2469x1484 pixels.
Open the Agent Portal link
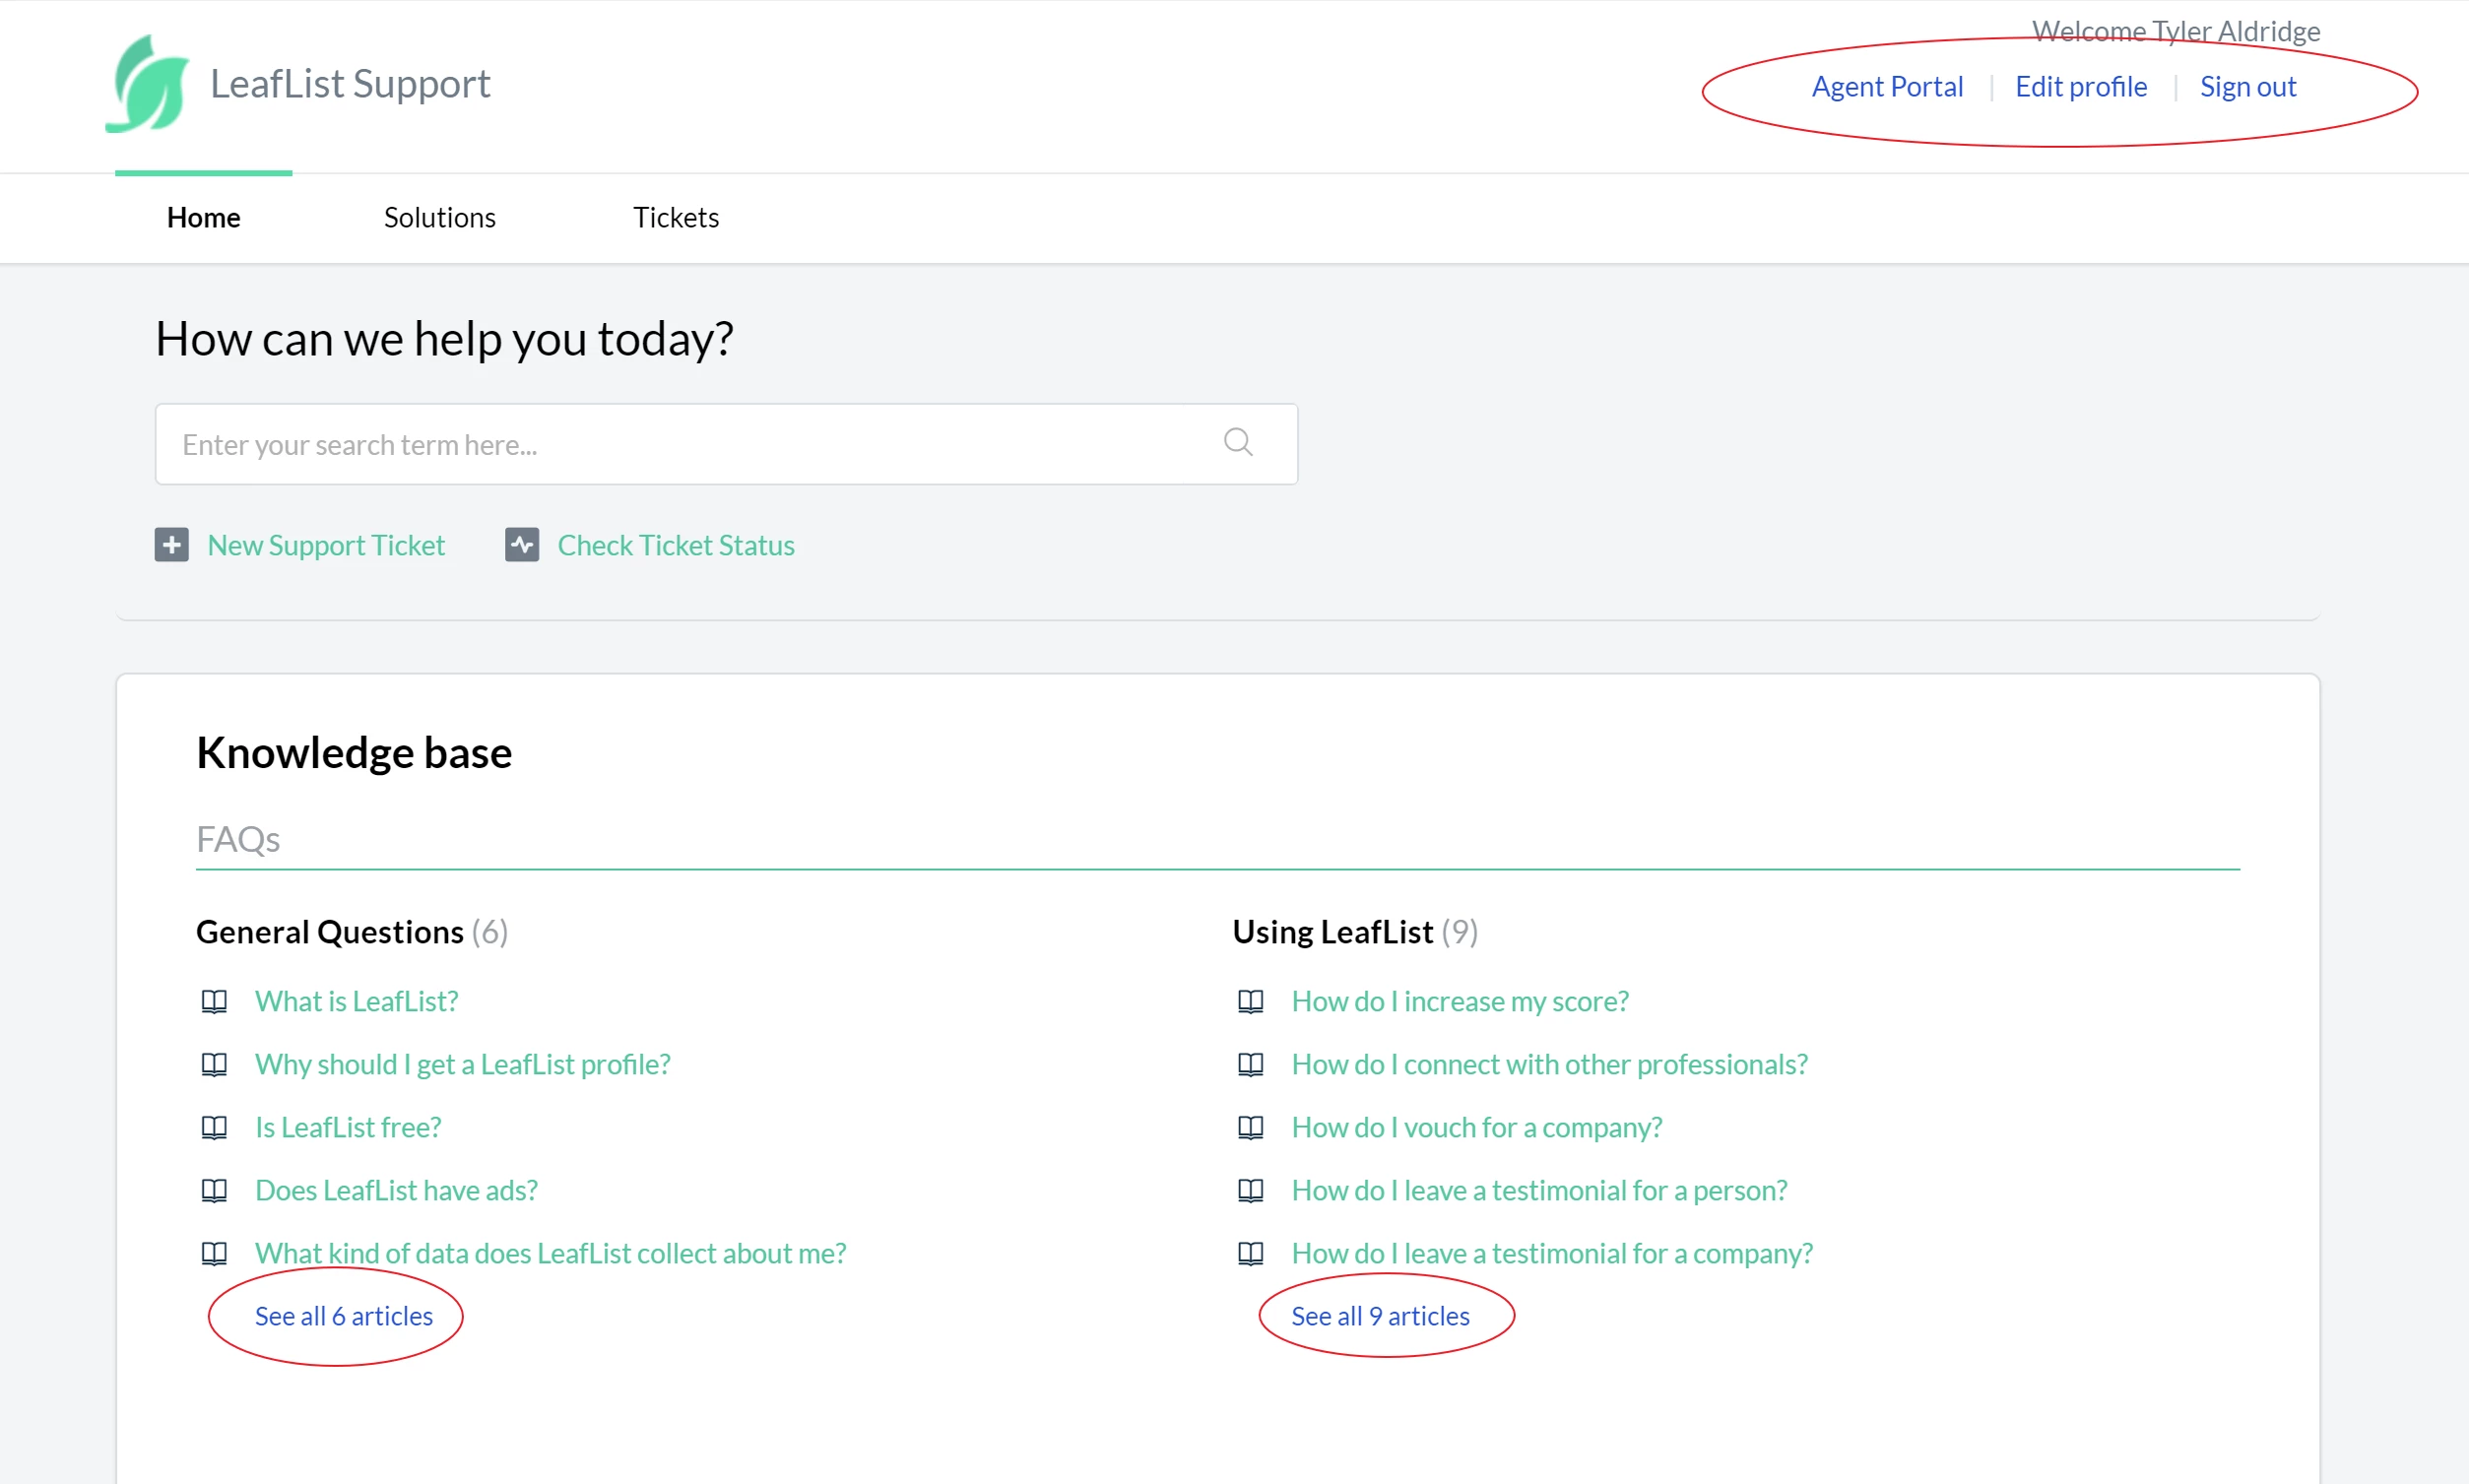pos(1888,87)
